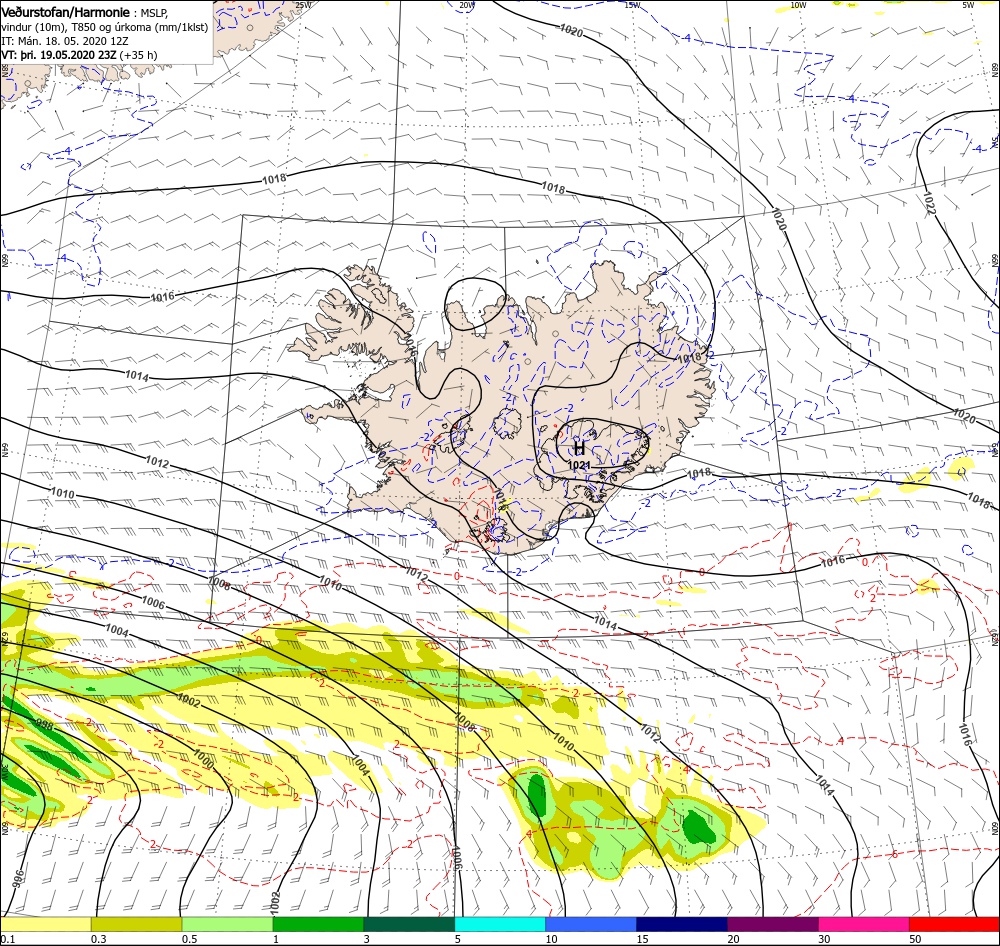This screenshot has height=946, width=1000.
Task: Click the legend value '0.3'
Action: point(99,939)
